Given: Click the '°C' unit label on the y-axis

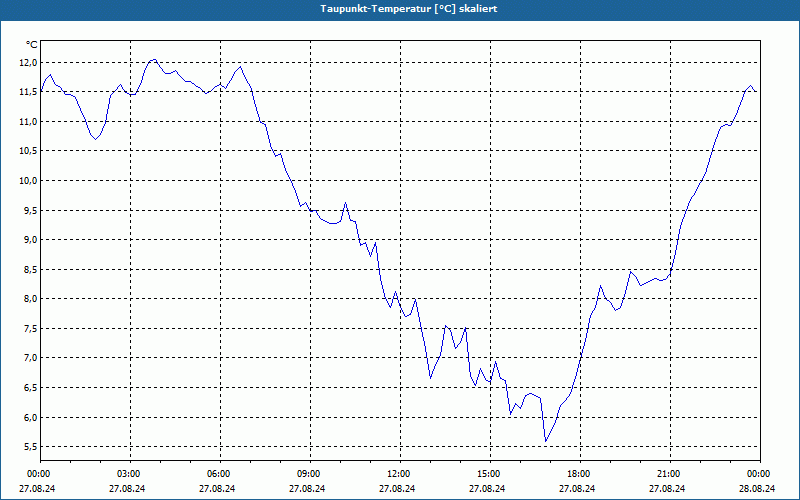Looking at the screenshot, I should tap(32, 45).
